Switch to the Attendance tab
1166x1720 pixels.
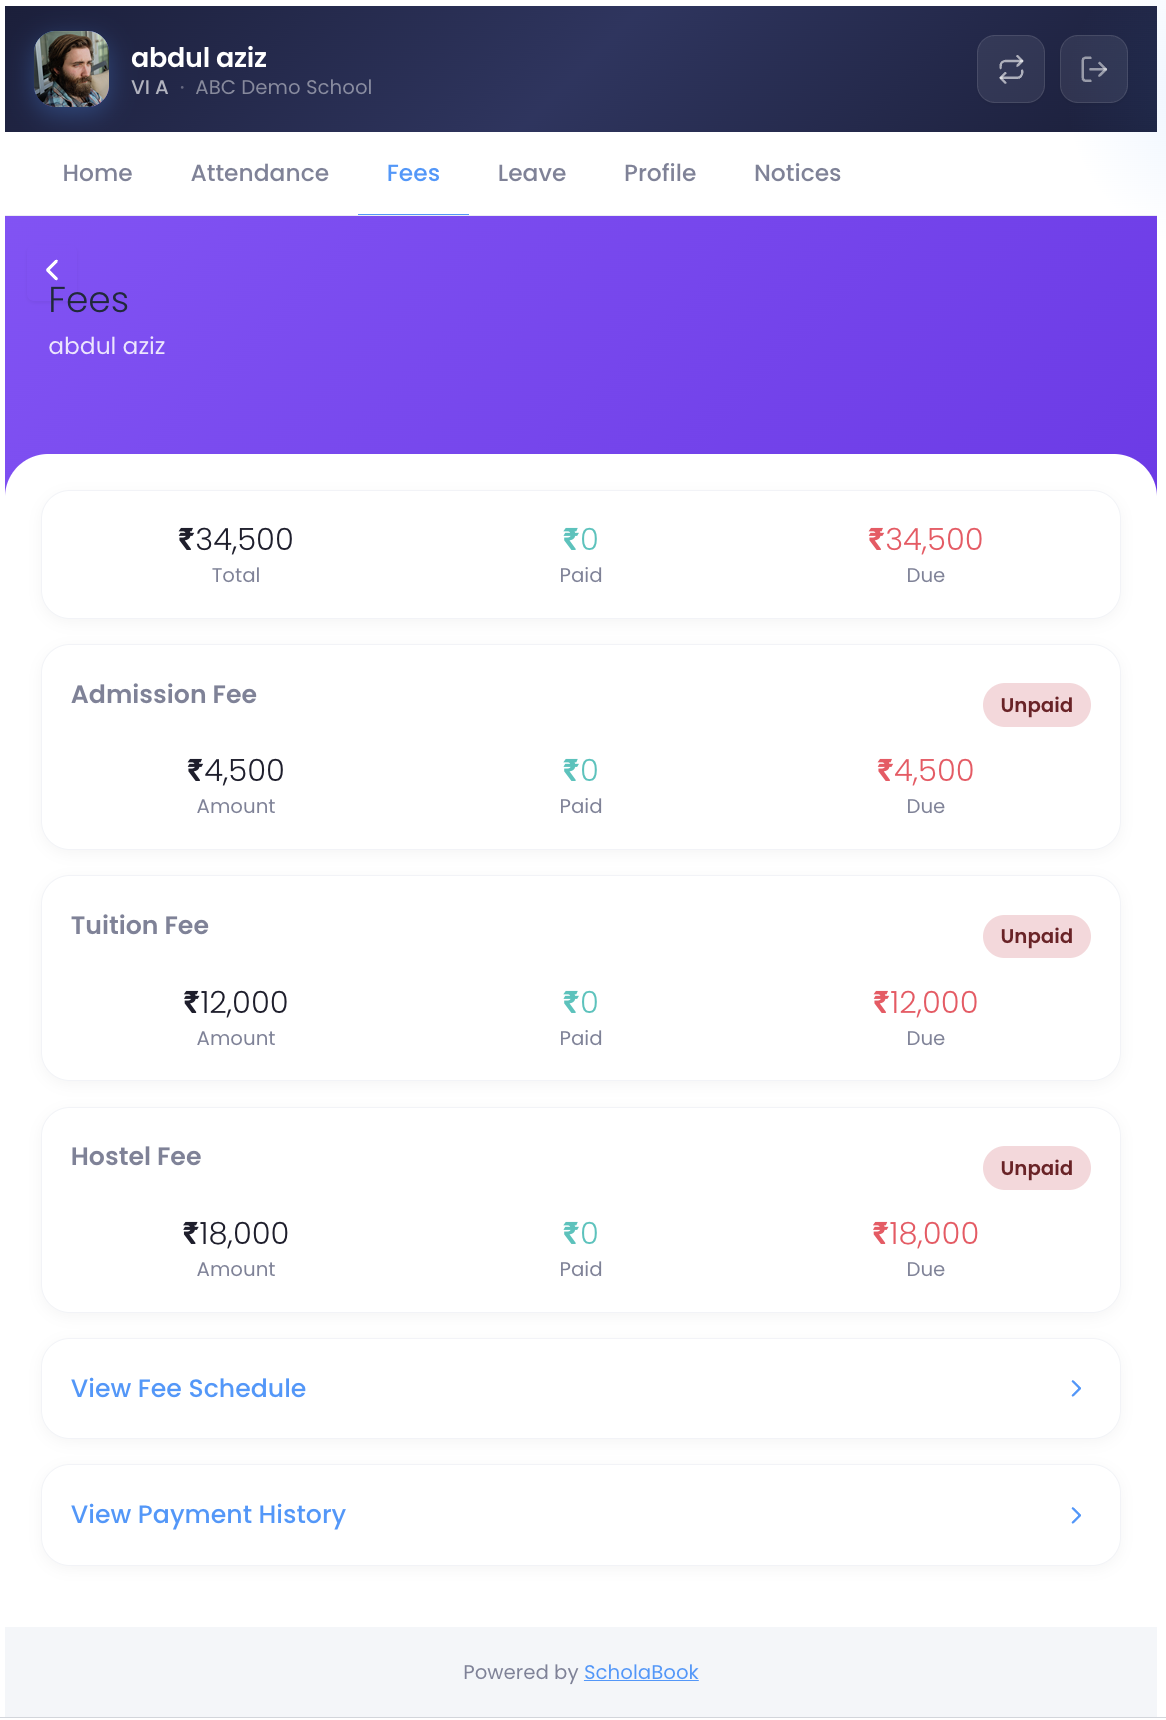point(259,173)
